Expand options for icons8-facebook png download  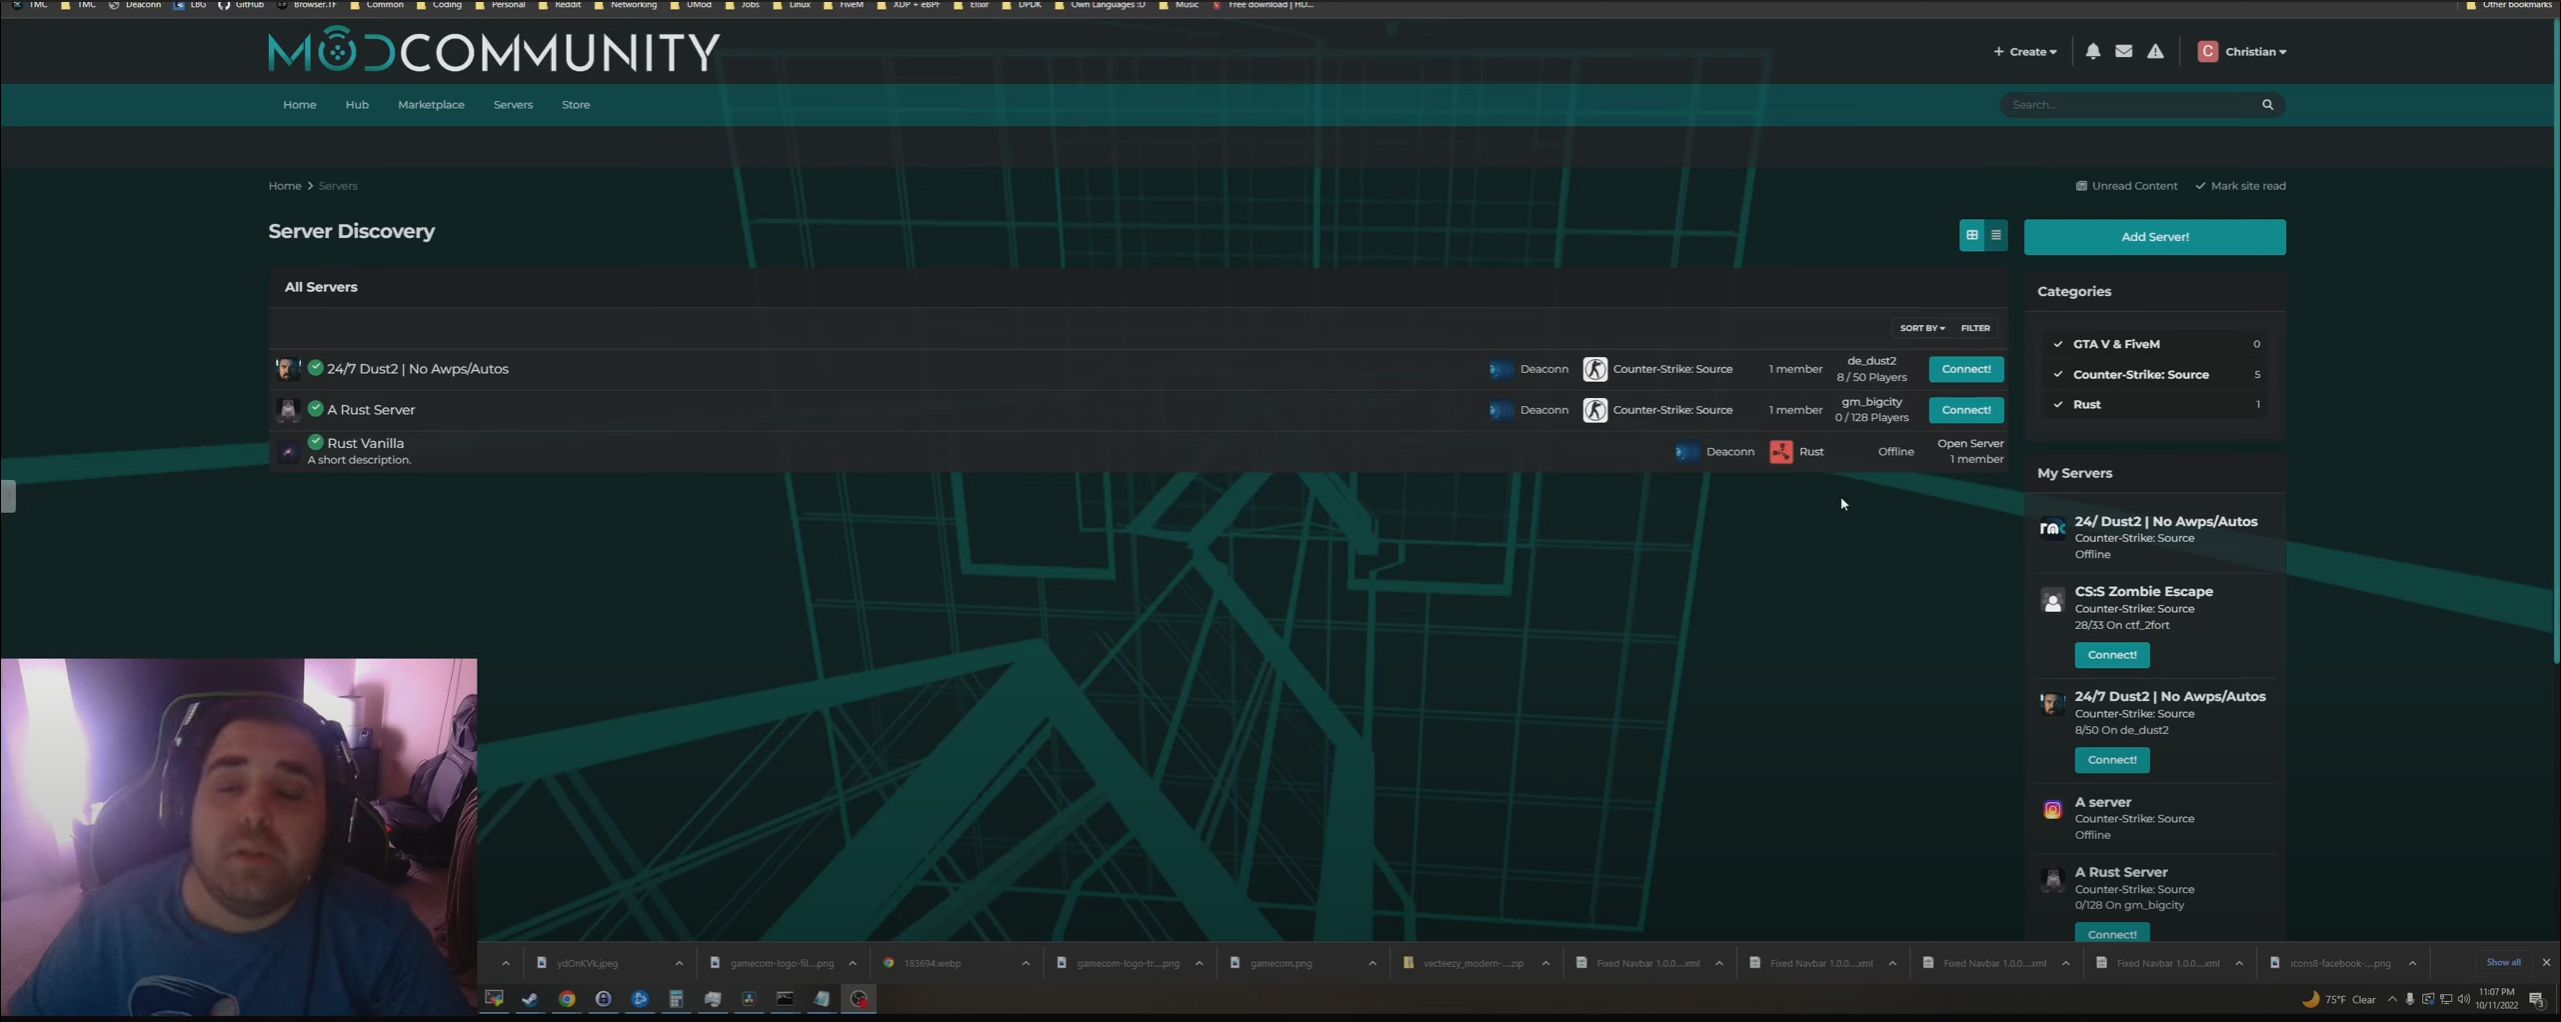click(x=2412, y=963)
